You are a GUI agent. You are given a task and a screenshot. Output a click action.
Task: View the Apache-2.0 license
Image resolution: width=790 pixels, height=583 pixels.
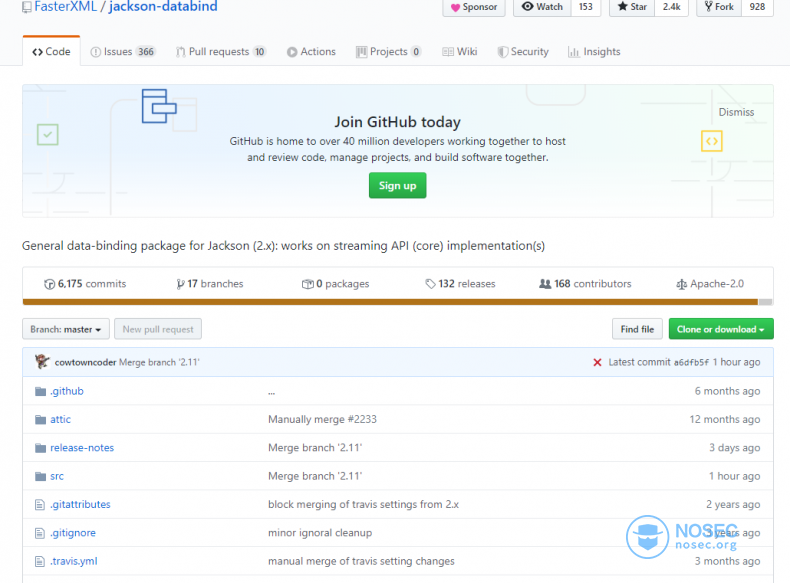pyautogui.click(x=710, y=284)
